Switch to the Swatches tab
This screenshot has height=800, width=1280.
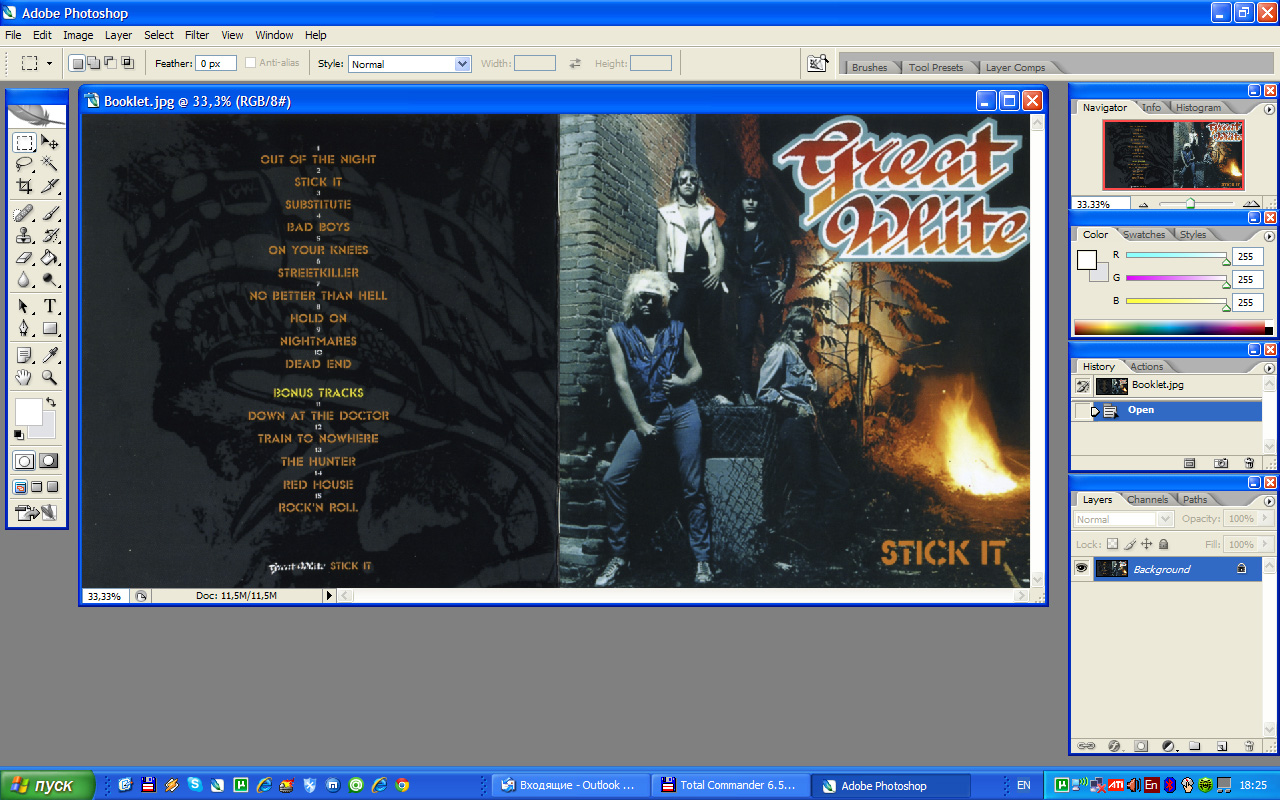tap(1144, 235)
